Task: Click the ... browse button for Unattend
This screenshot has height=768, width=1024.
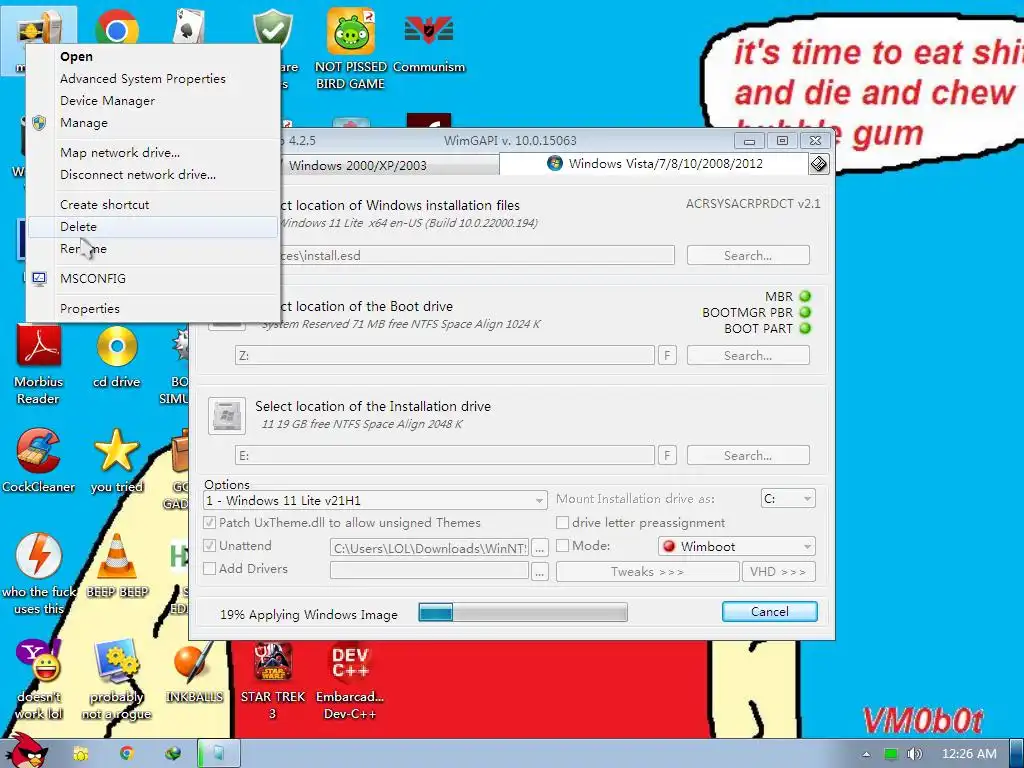Action: click(x=539, y=549)
